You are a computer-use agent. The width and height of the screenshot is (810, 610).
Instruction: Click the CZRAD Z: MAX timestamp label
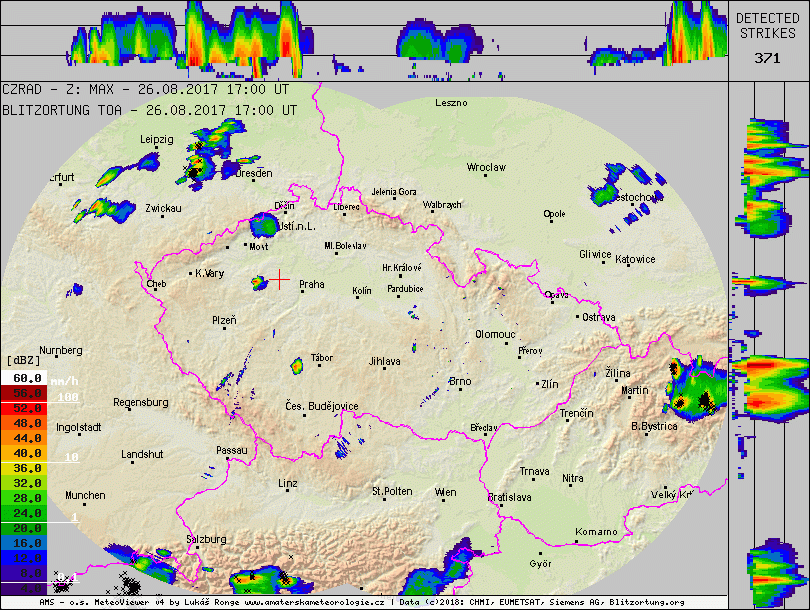click(x=149, y=88)
